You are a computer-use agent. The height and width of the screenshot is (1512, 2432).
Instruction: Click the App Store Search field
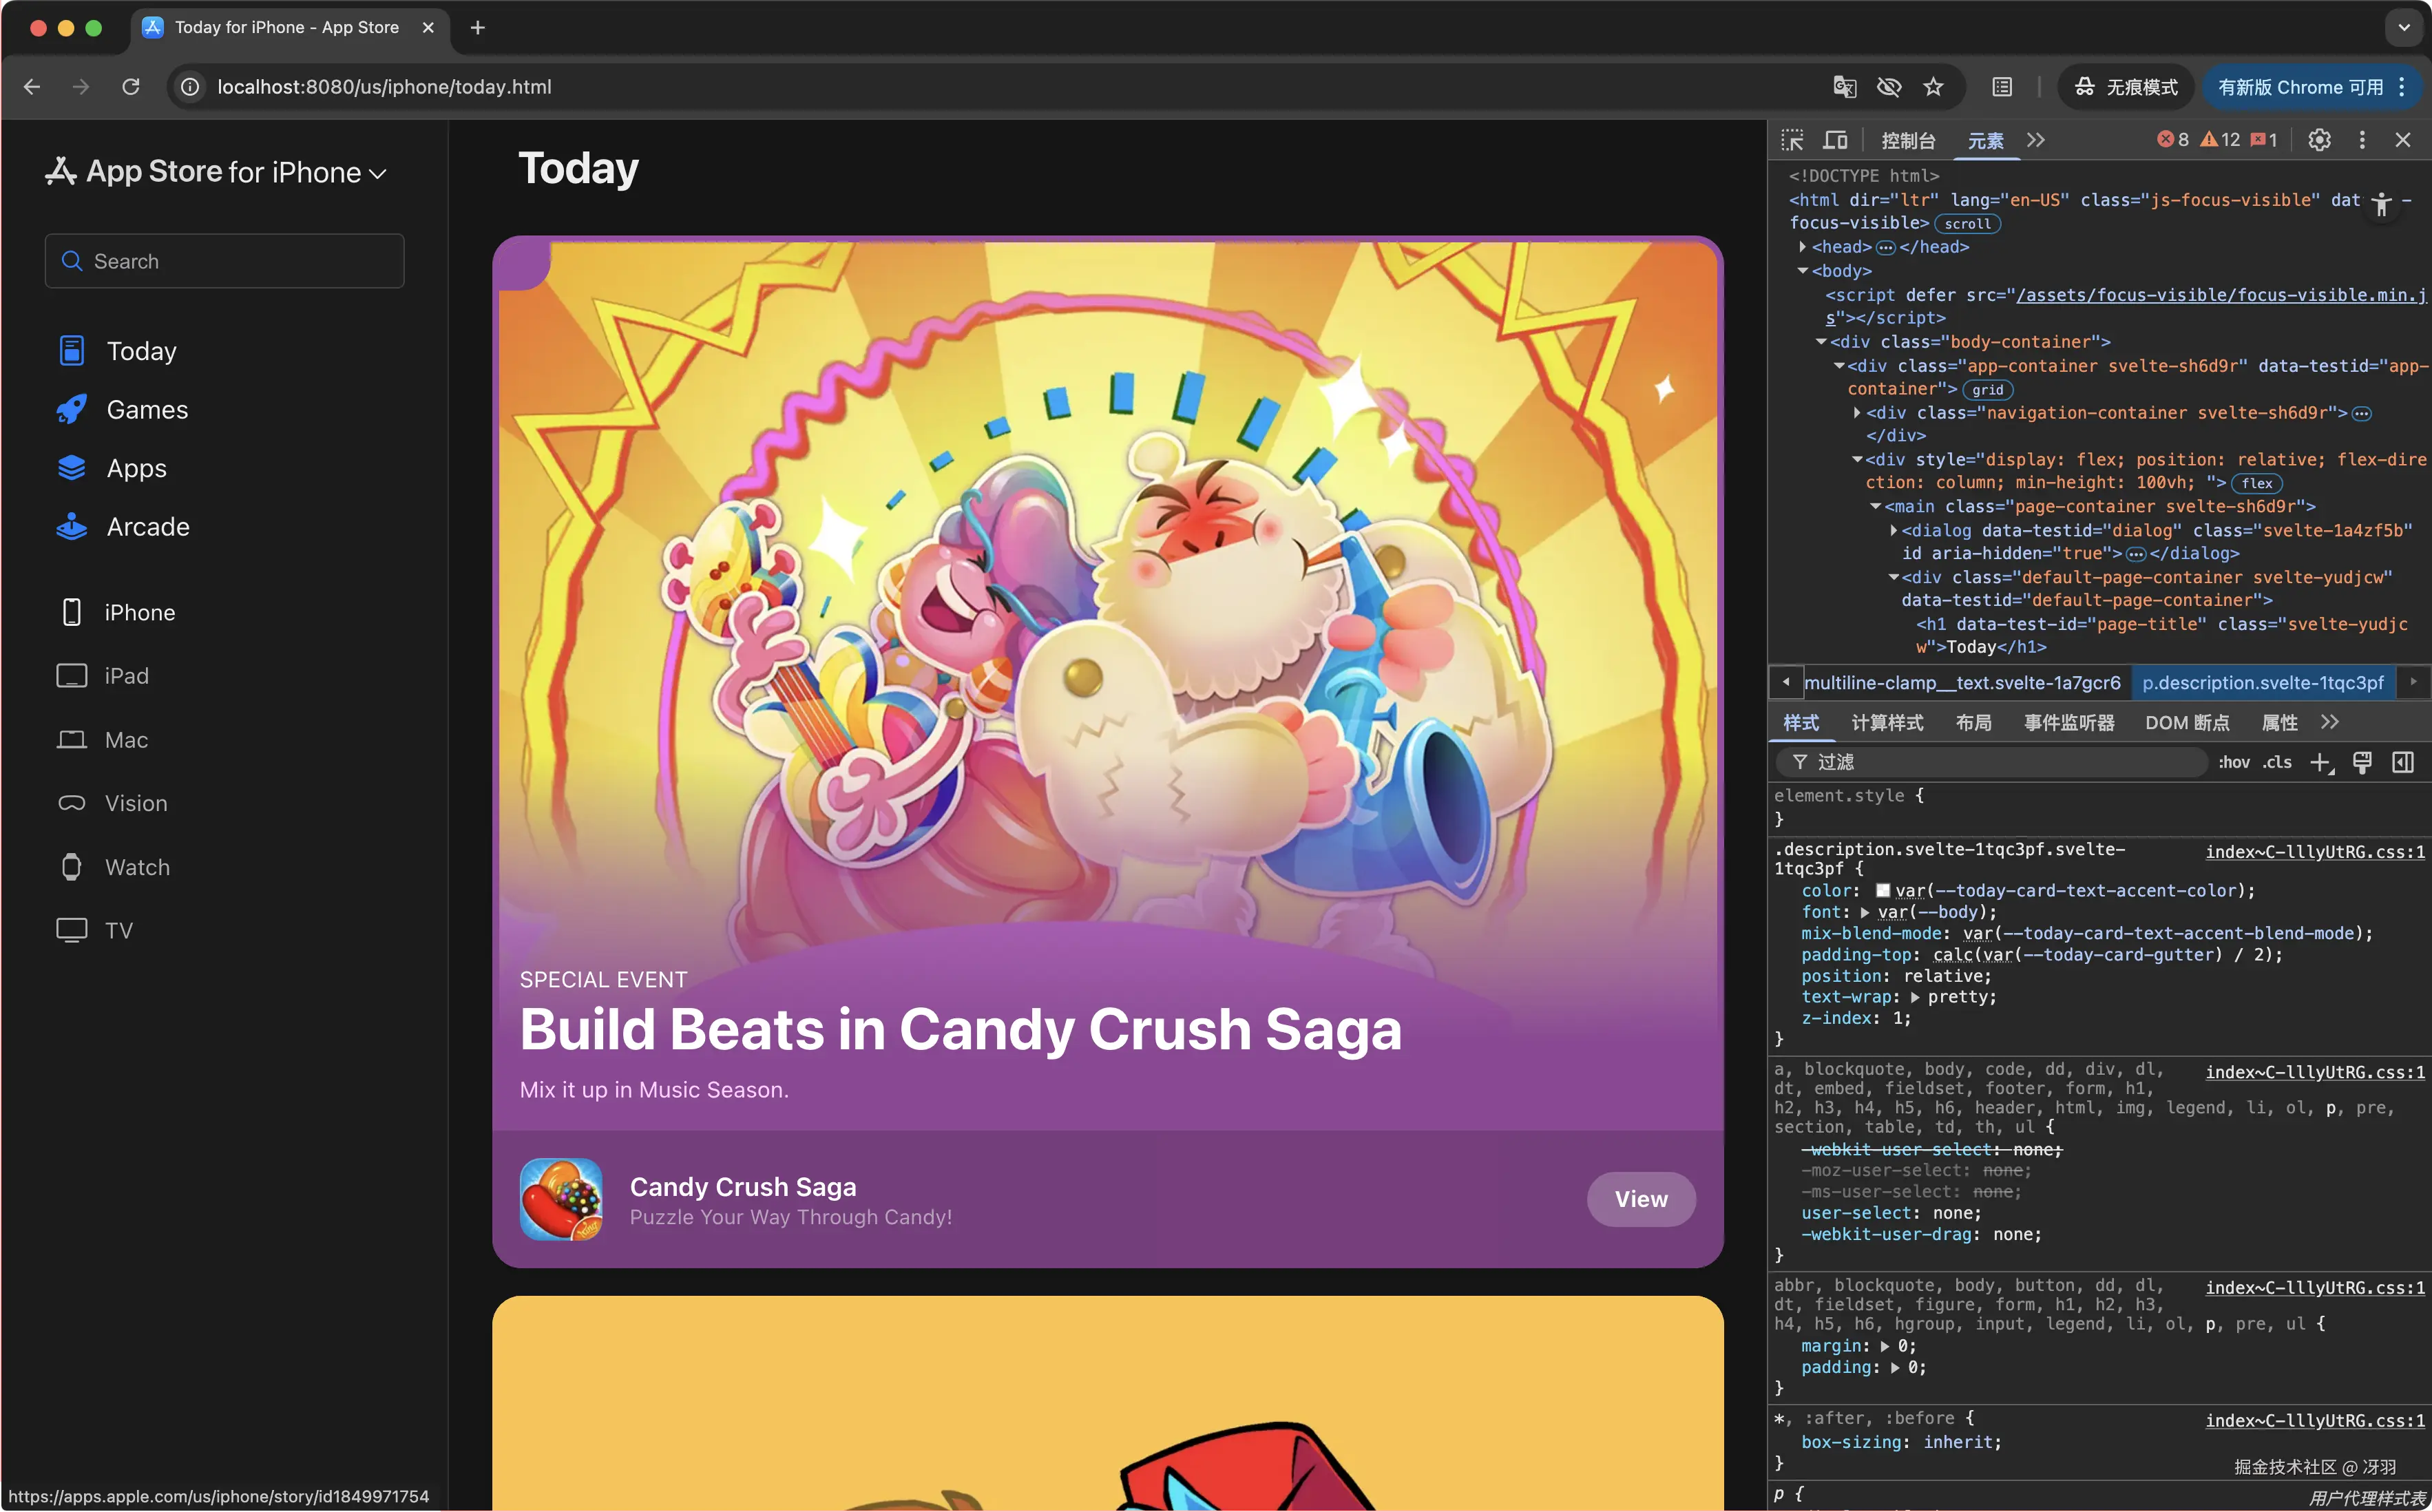225,261
